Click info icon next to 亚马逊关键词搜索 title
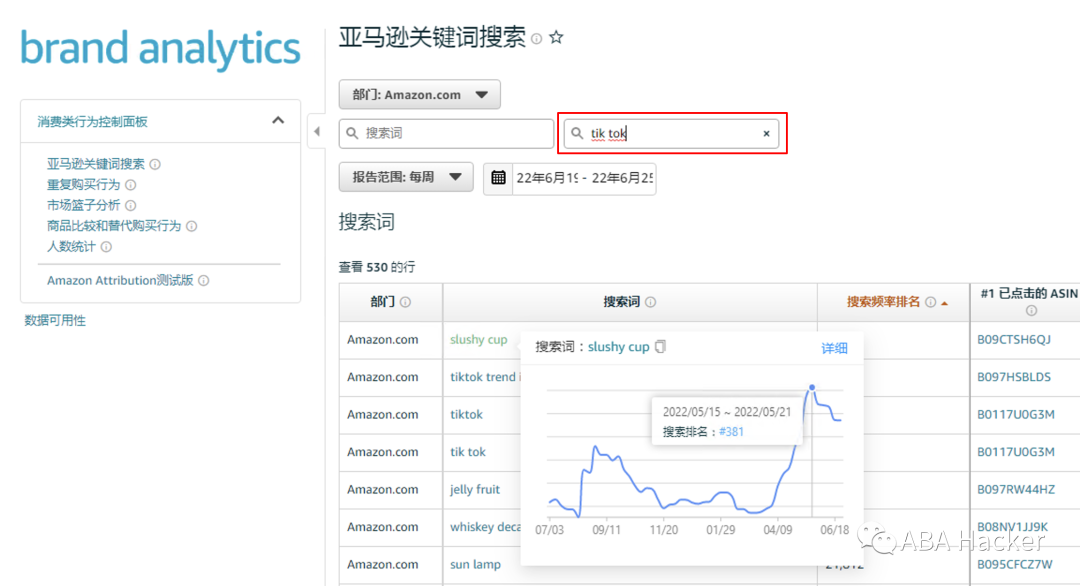This screenshot has width=1080, height=586. [x=537, y=39]
